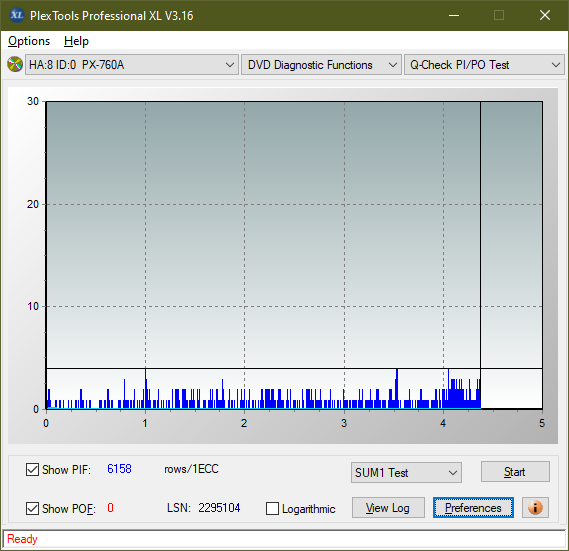This screenshot has height=551, width=569.
Task: Expand the DVD Diagnostic Functions dropdown
Action: coord(321,65)
